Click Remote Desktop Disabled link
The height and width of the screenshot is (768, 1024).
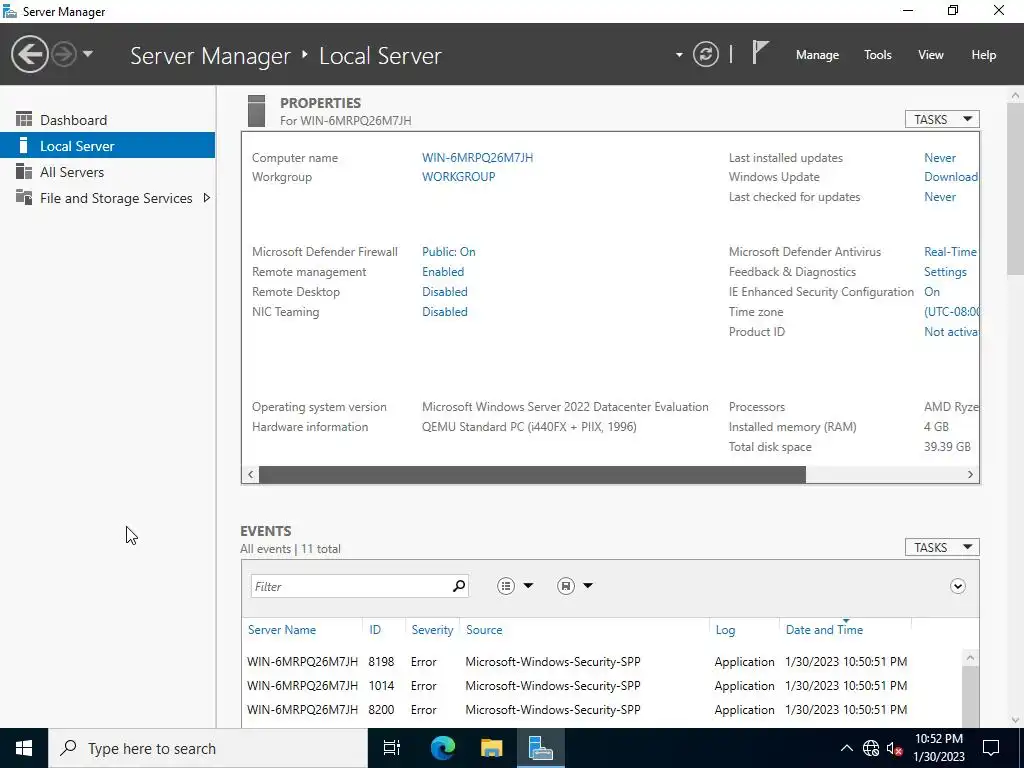point(445,291)
